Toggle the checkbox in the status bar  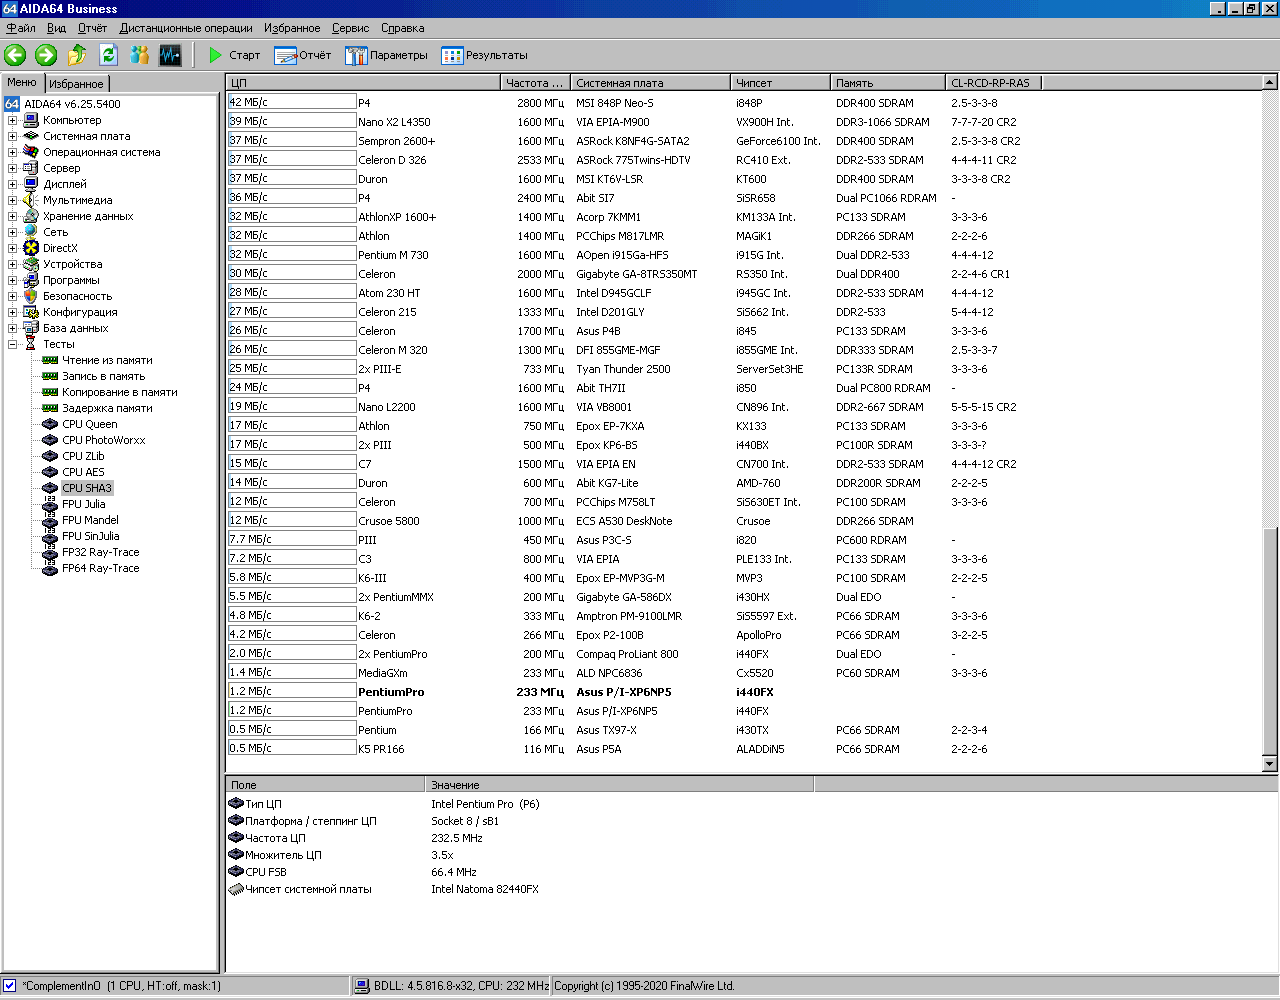pos(10,986)
